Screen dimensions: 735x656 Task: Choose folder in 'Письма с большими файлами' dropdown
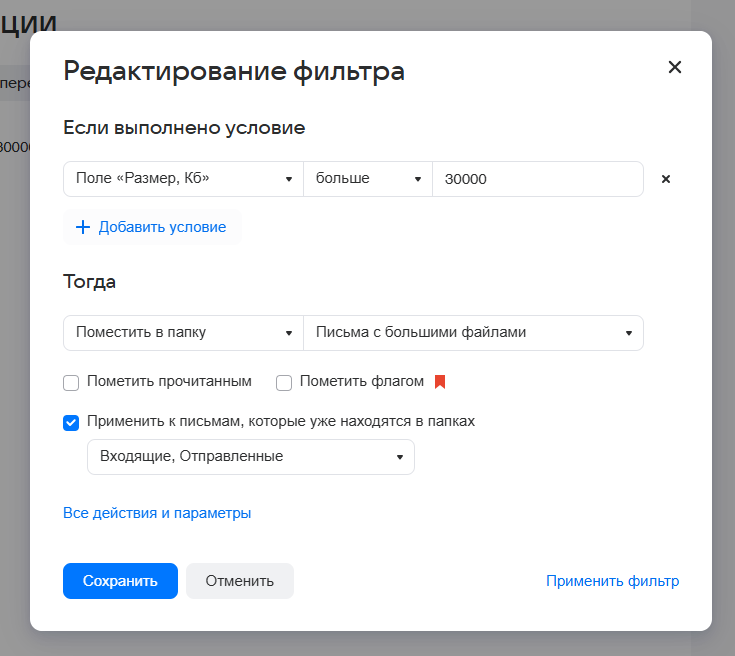(x=473, y=332)
